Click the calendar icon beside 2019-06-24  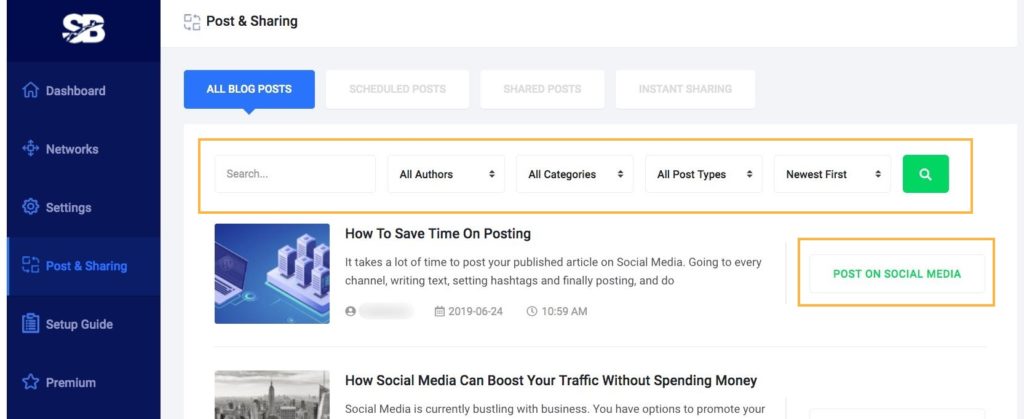[440, 311]
